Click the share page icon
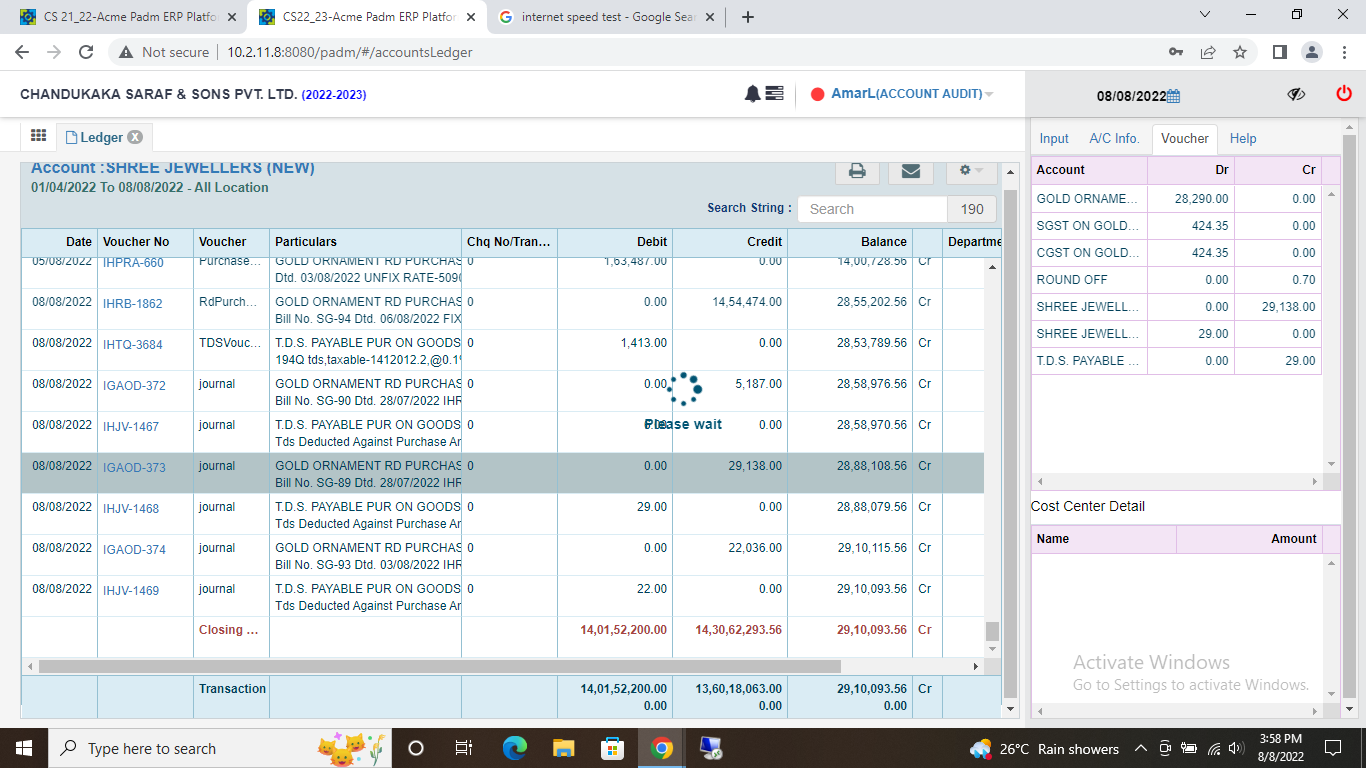Viewport: 1366px width, 768px height. [x=1208, y=52]
